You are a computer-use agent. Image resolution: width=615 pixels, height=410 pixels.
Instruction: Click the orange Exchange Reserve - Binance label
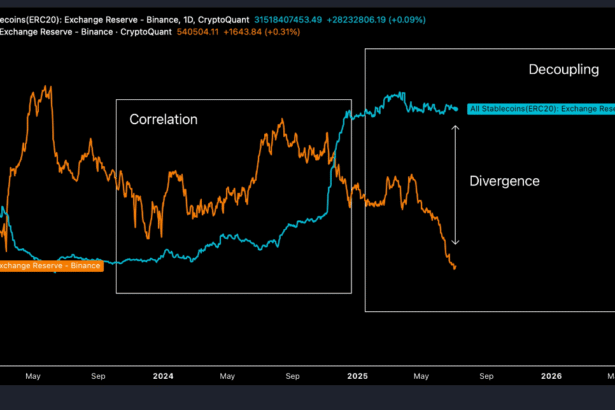tap(49, 265)
